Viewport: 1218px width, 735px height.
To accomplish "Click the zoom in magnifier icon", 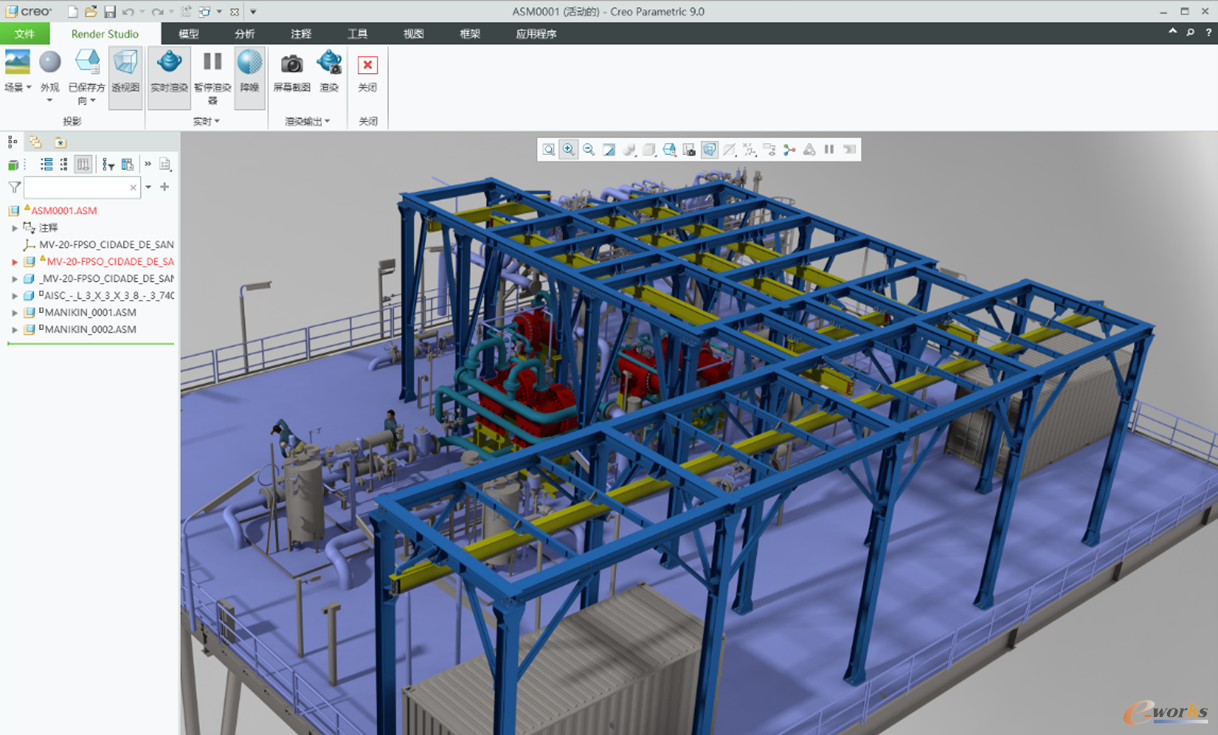I will pos(568,150).
